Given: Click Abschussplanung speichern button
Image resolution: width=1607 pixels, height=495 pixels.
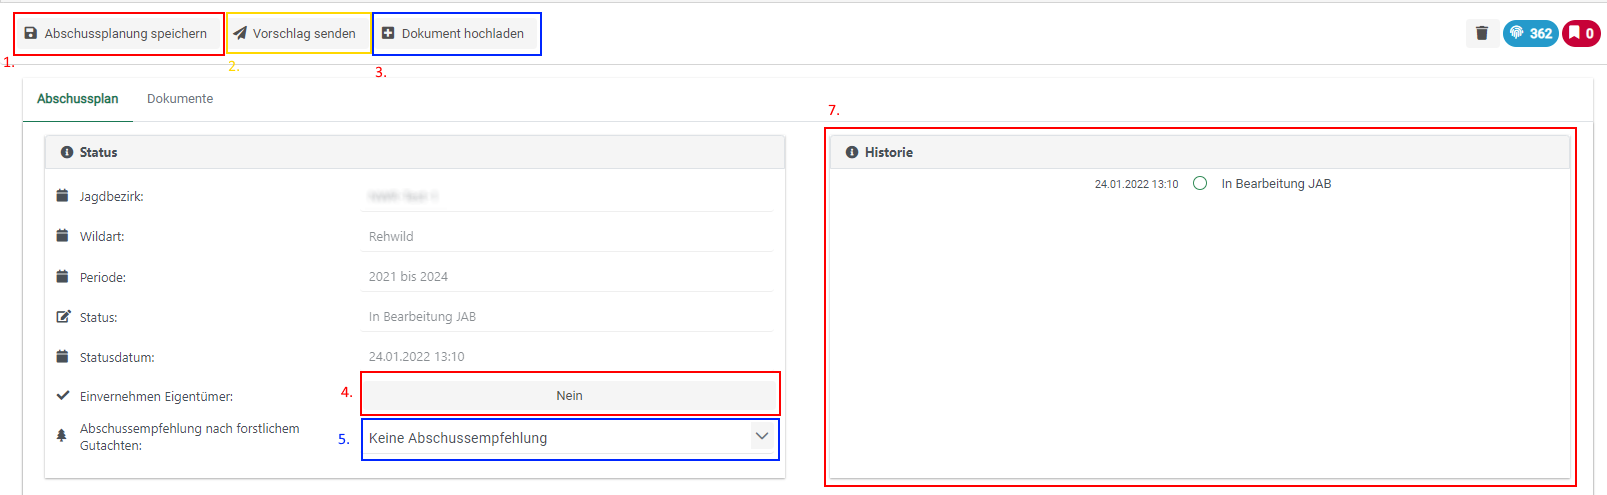Looking at the screenshot, I should click(116, 34).
